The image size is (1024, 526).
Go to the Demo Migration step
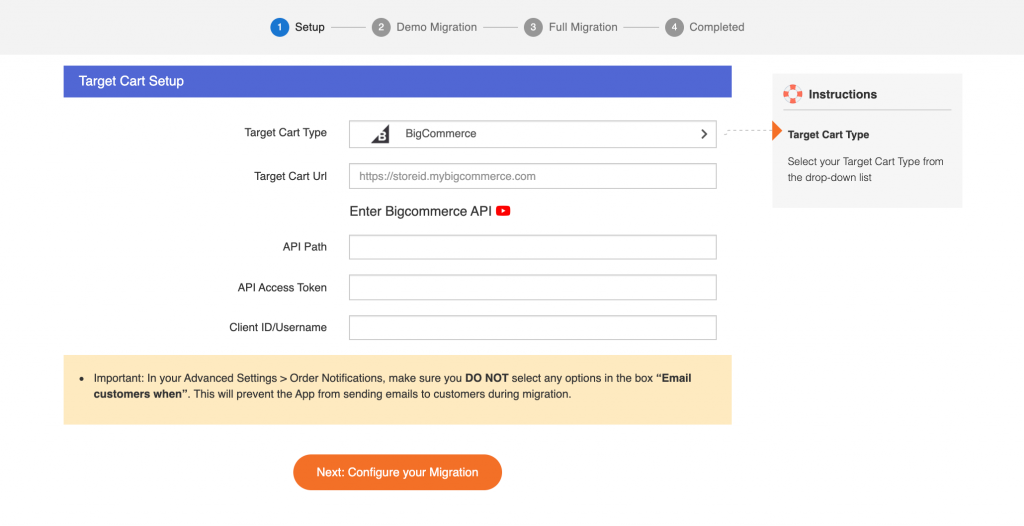click(436, 27)
